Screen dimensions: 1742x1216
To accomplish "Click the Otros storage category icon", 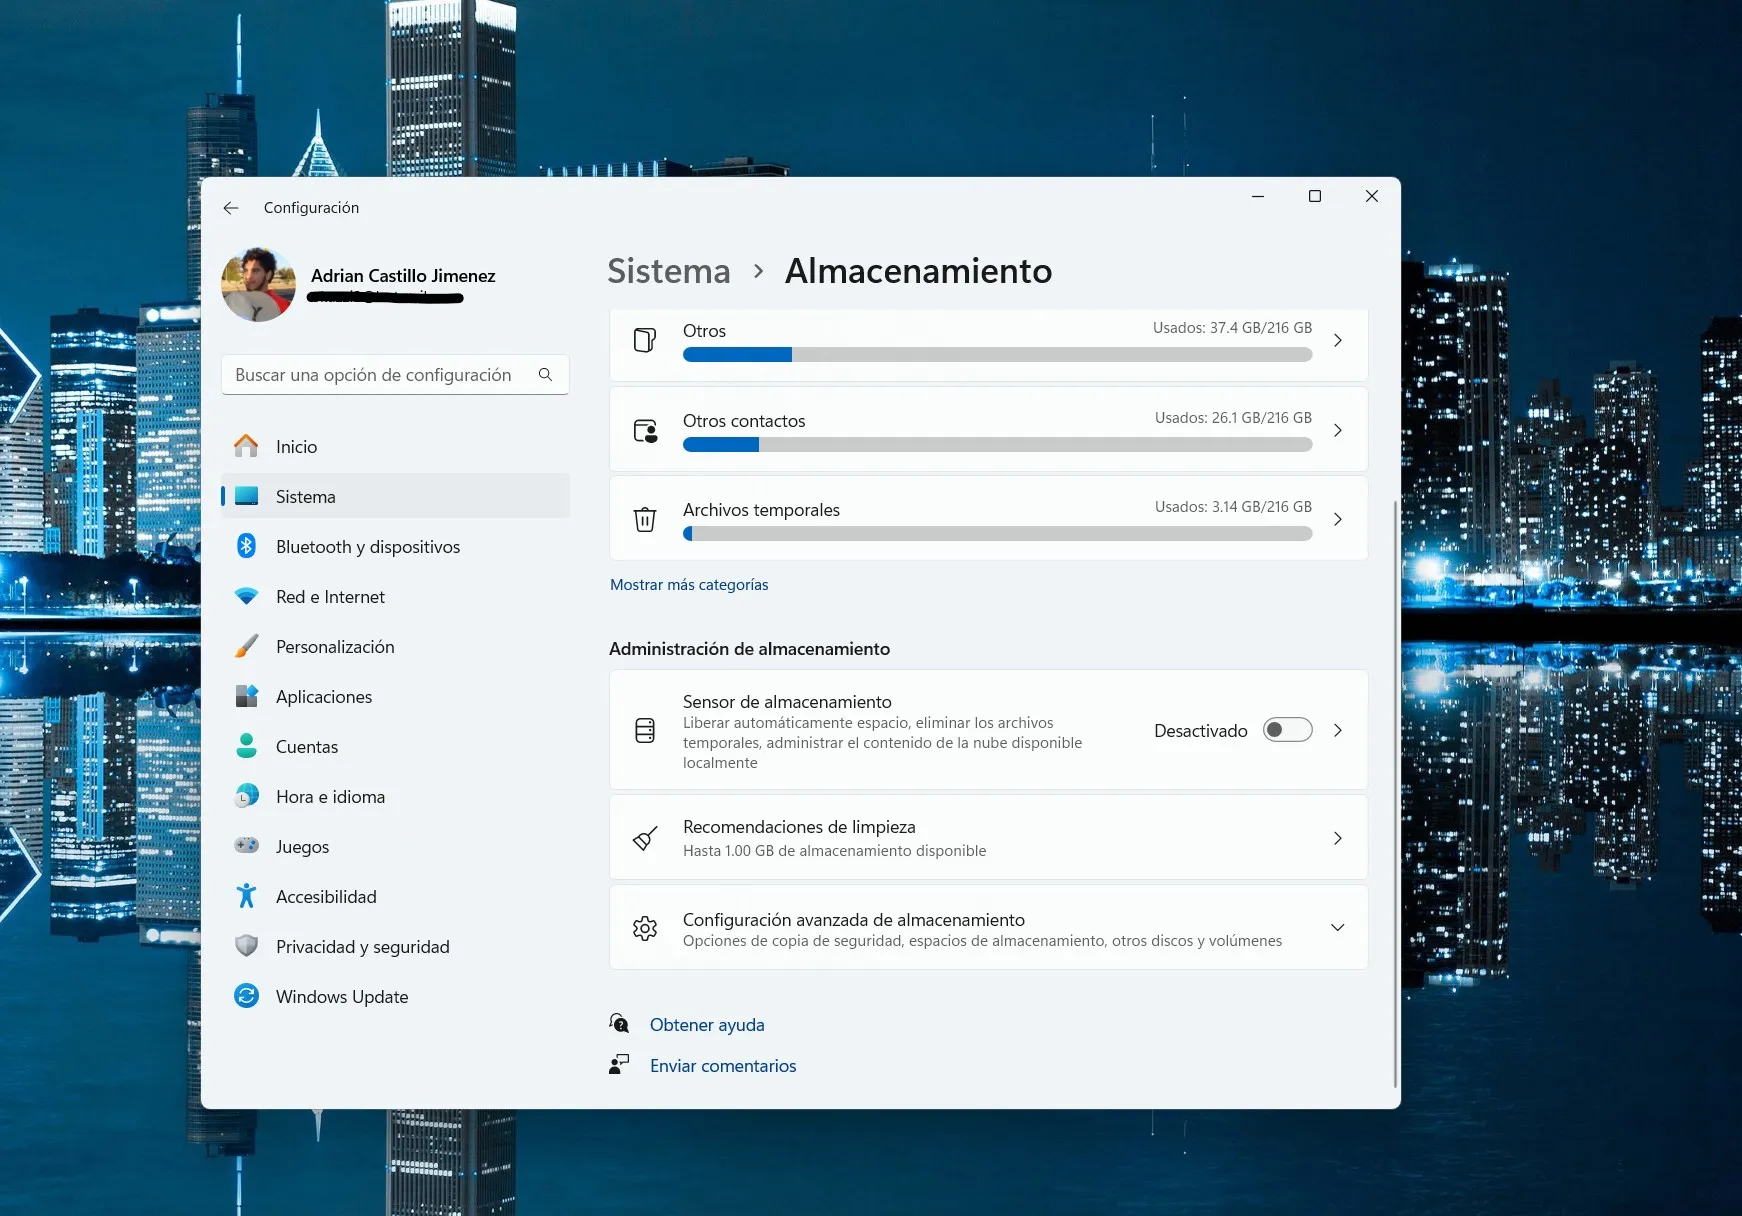I will (645, 341).
